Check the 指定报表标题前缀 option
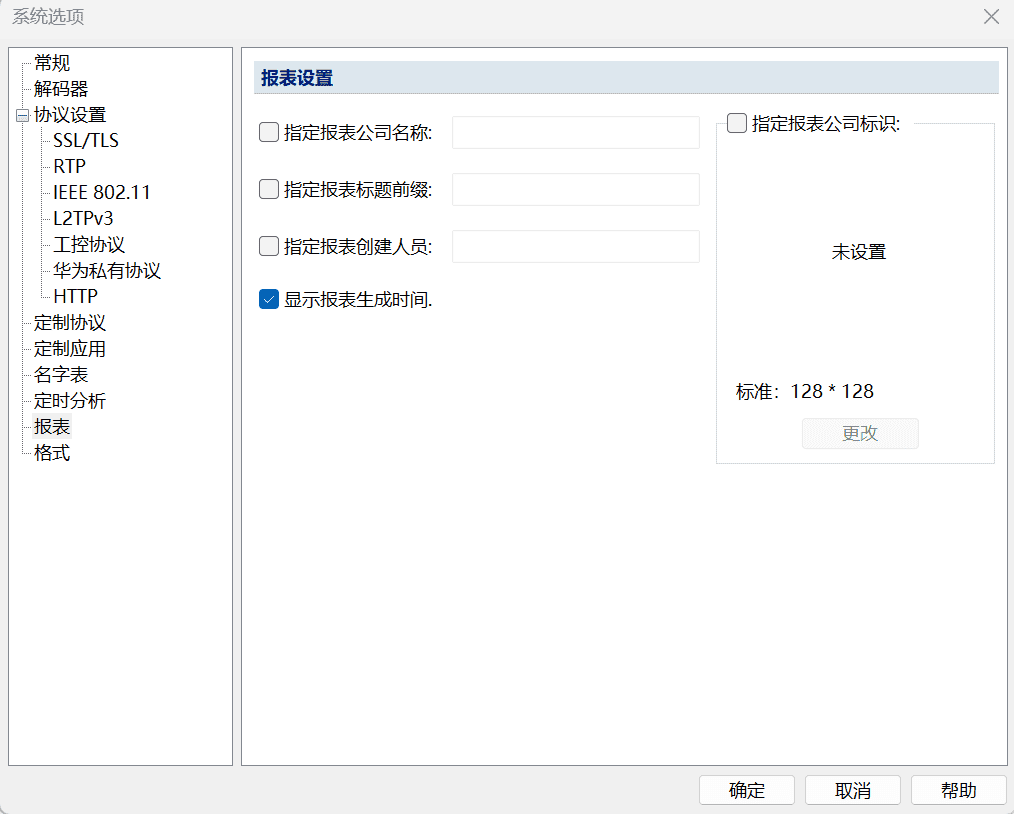Image resolution: width=1014 pixels, height=814 pixels. 269,189
